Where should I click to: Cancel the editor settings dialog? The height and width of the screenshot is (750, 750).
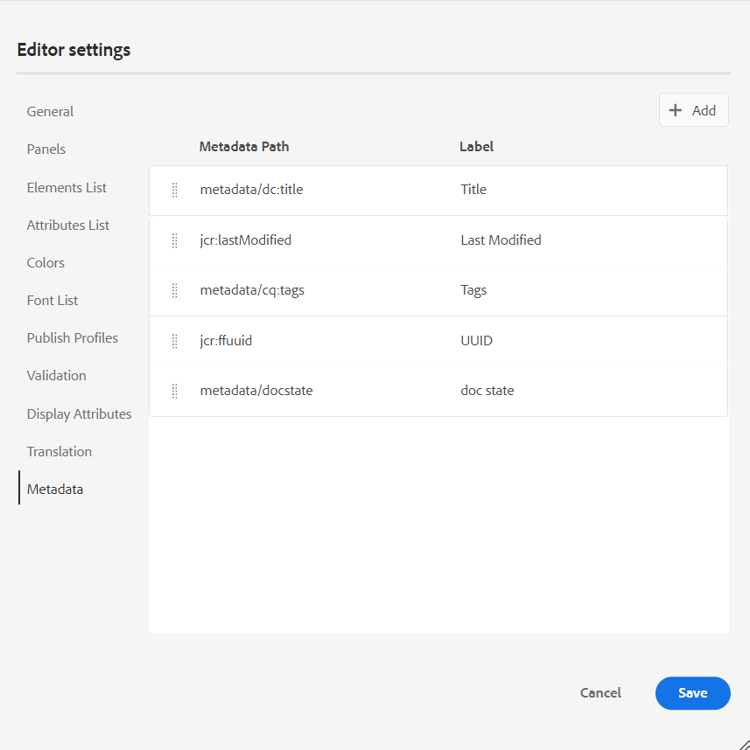coord(600,693)
